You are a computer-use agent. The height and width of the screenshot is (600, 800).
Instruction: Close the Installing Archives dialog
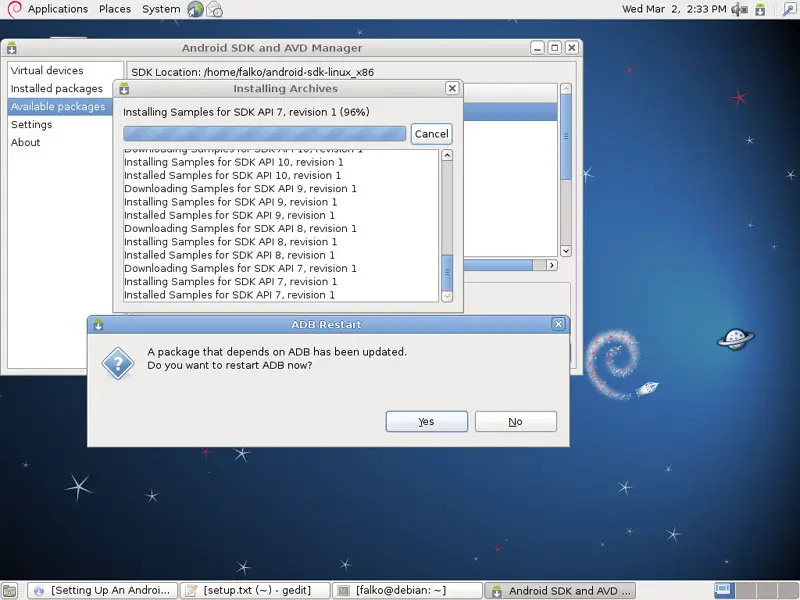452,88
